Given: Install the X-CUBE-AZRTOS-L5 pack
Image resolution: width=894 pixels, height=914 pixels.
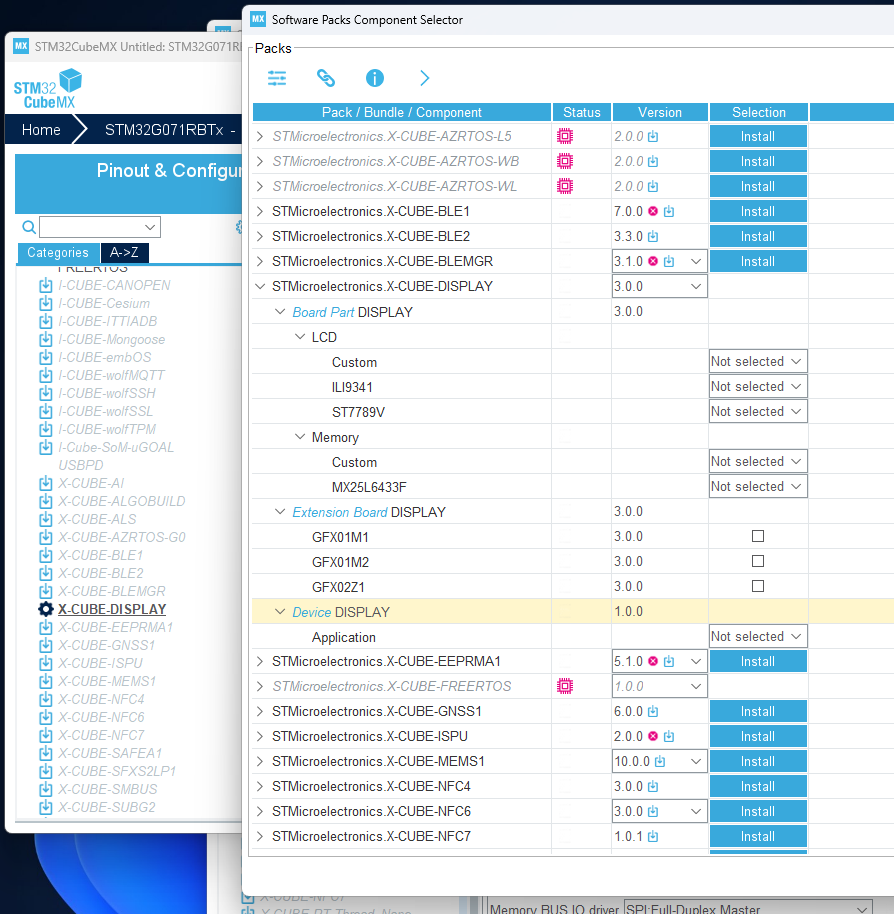Looking at the screenshot, I should tap(758, 136).
